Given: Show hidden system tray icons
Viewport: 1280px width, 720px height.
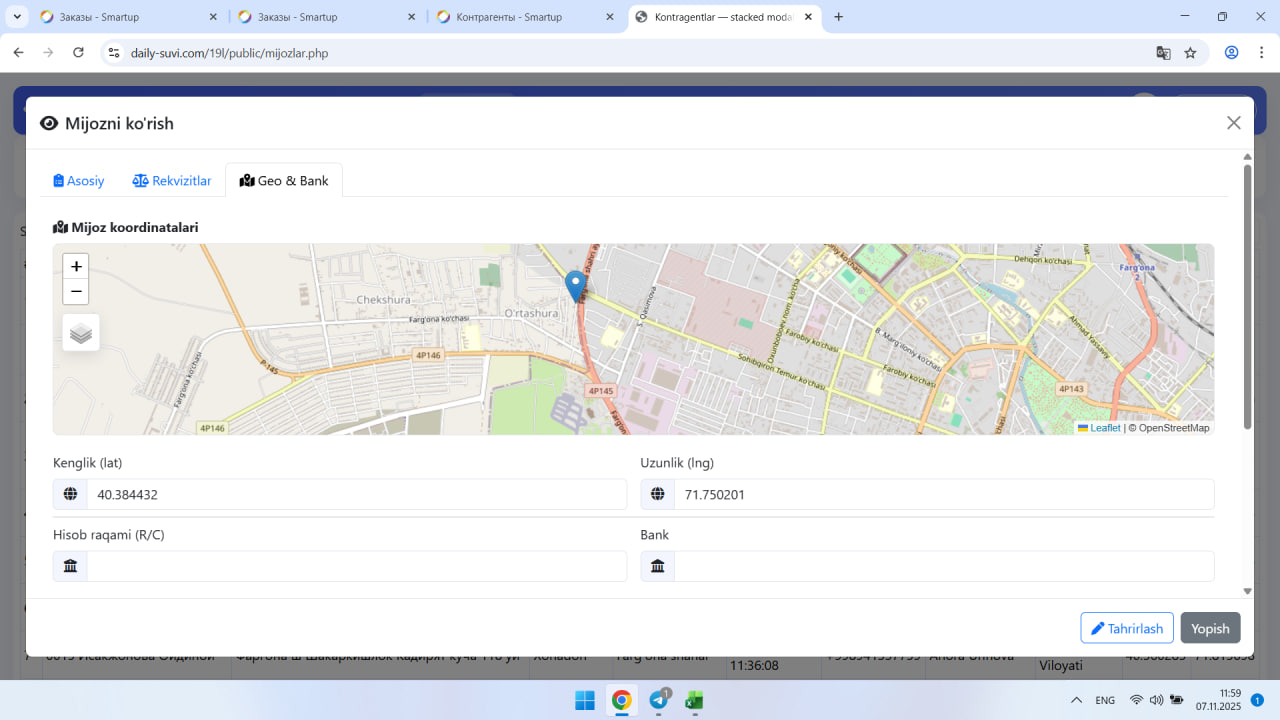Looking at the screenshot, I should click(x=1076, y=700).
